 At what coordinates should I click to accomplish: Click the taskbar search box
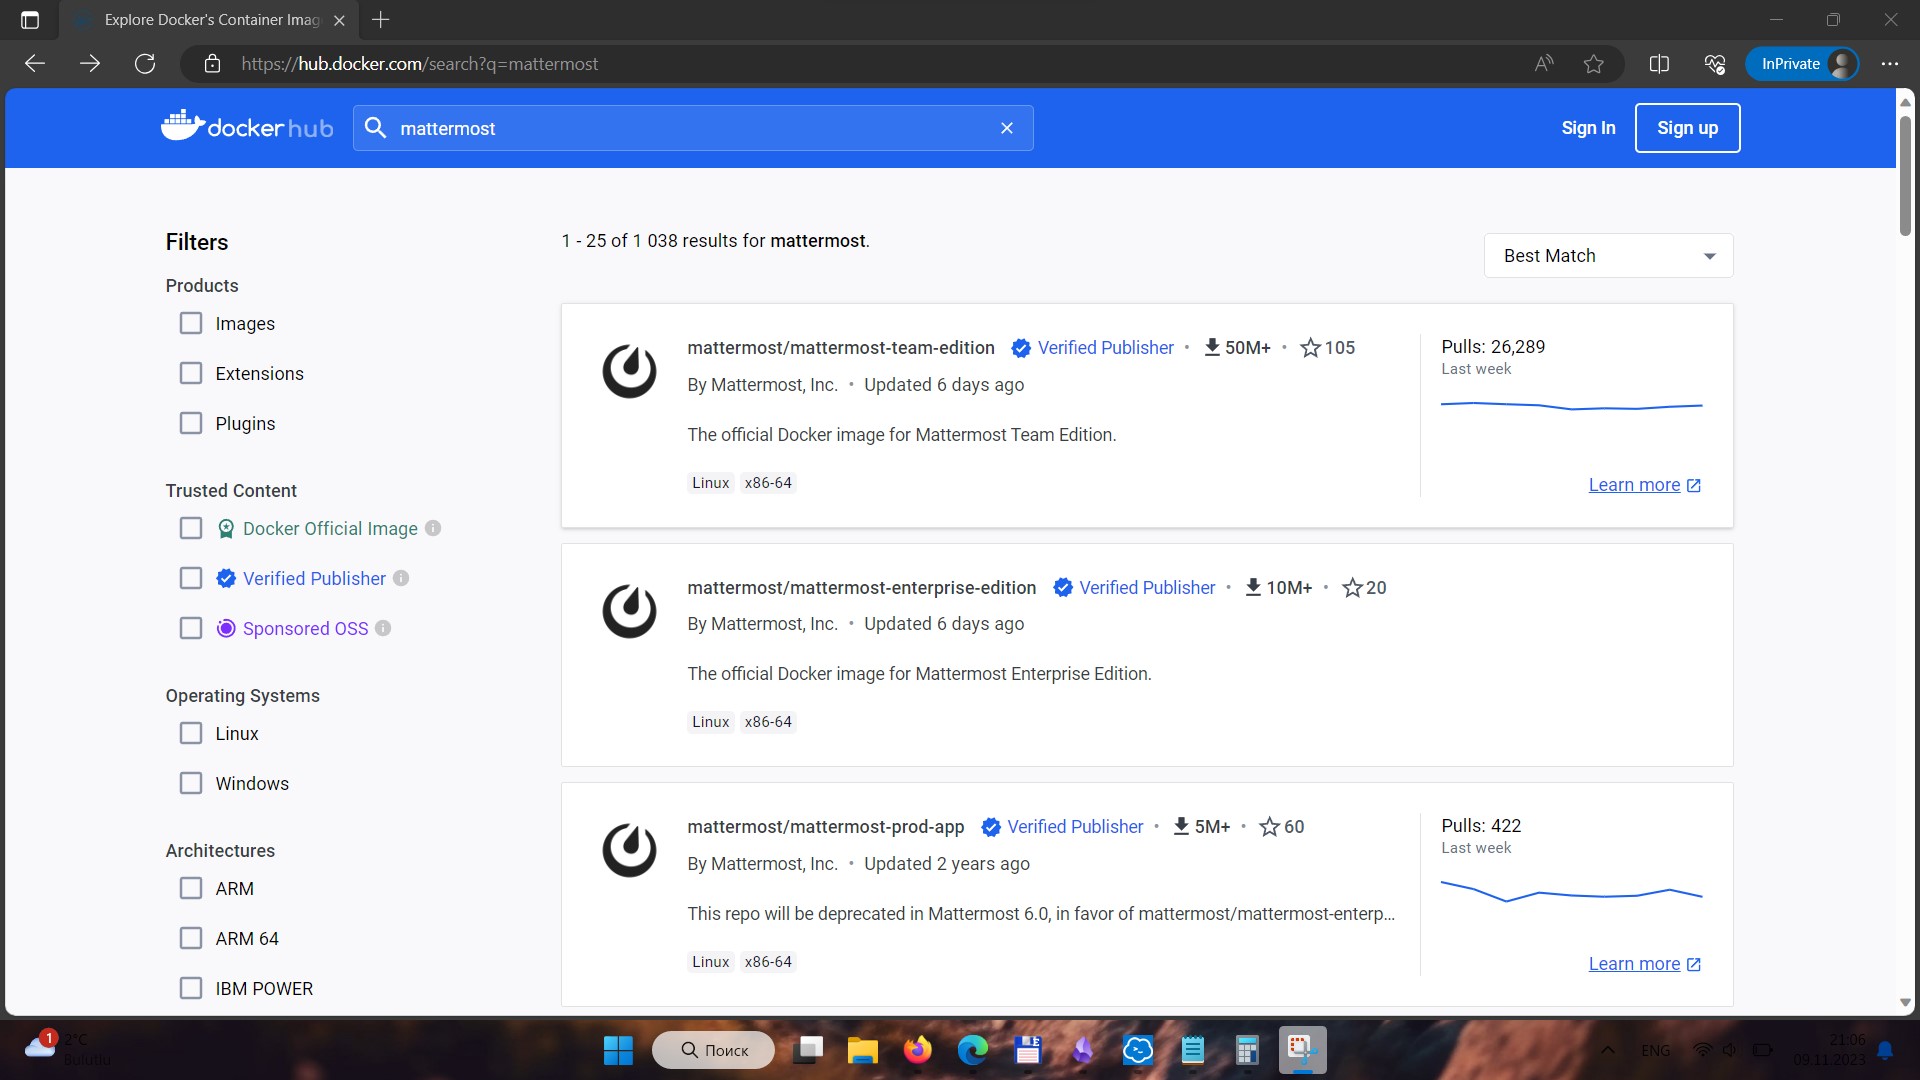point(714,1050)
